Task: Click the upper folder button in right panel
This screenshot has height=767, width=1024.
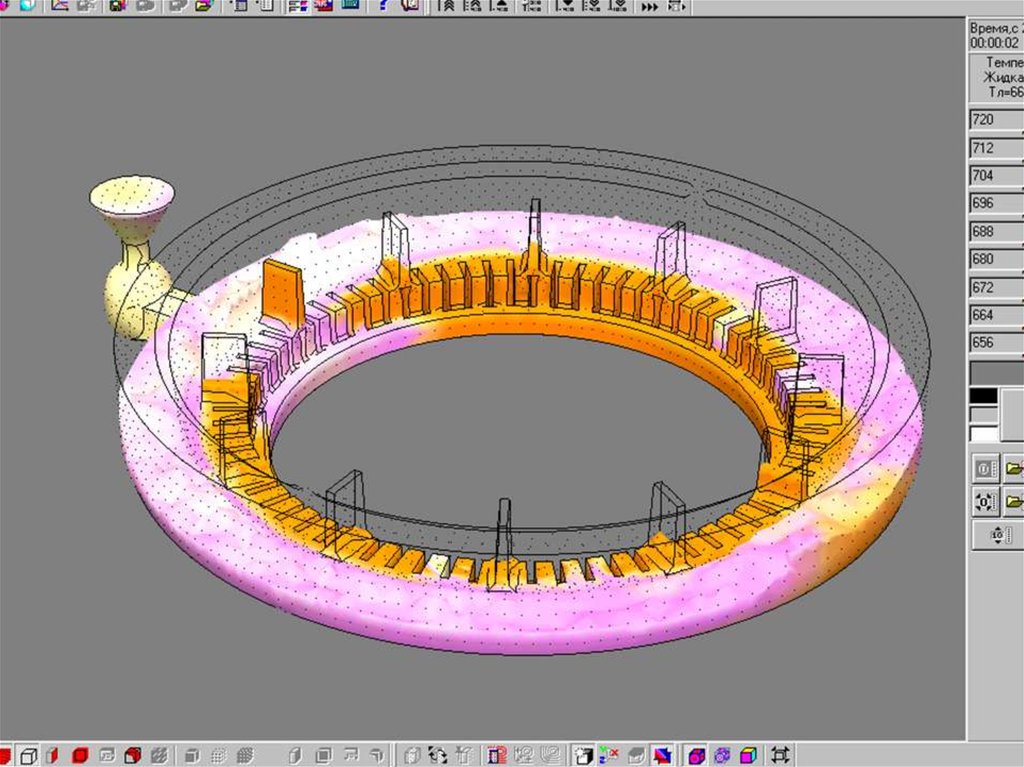Action: coord(1014,468)
